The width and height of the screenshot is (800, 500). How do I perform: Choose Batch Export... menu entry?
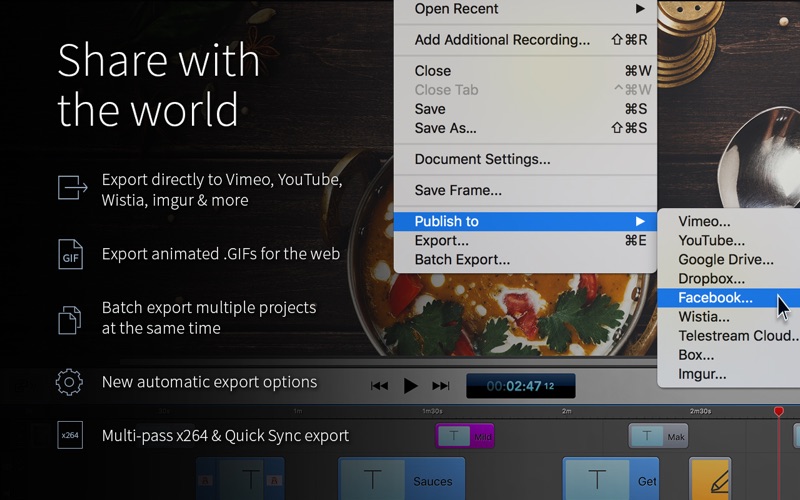click(462, 260)
